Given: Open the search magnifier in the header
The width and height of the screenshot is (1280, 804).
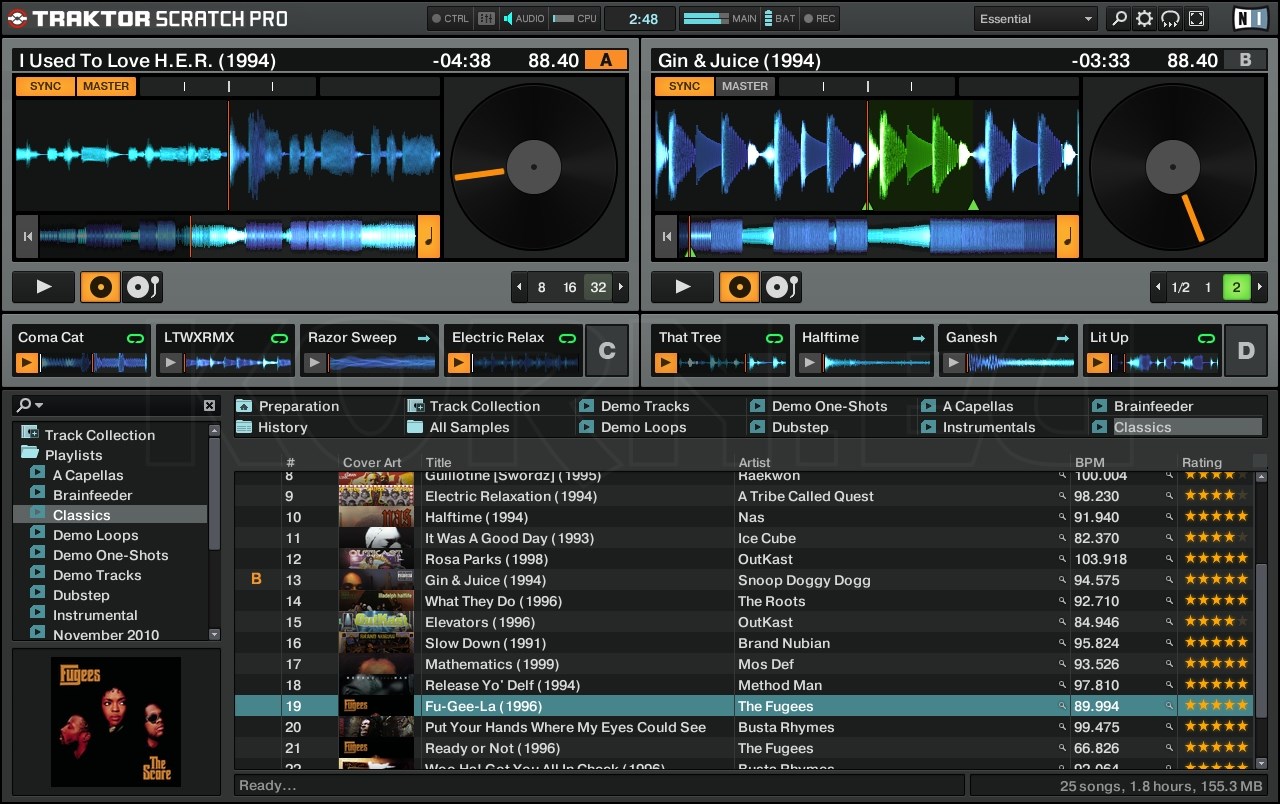Looking at the screenshot, I should click(x=1118, y=18).
